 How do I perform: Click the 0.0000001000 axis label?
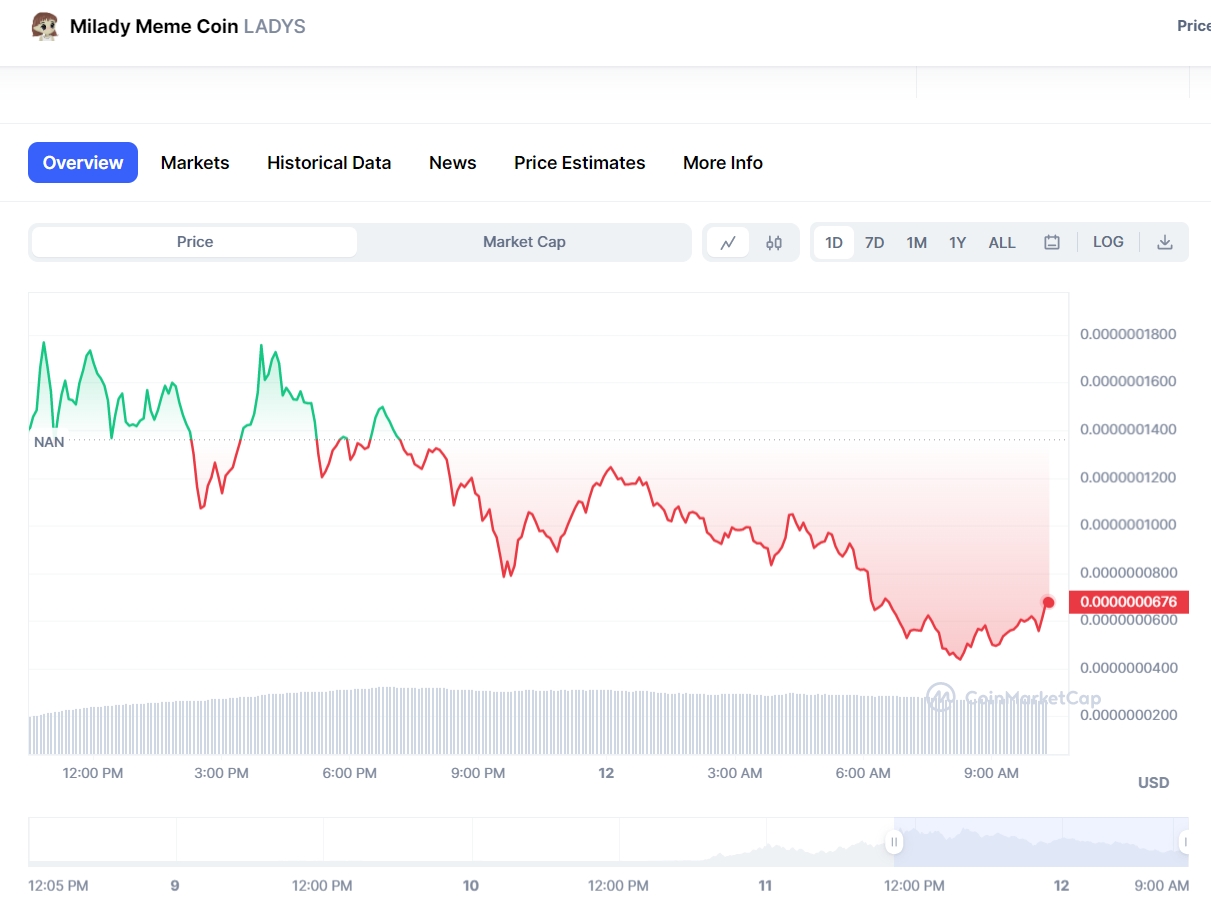(x=1128, y=524)
